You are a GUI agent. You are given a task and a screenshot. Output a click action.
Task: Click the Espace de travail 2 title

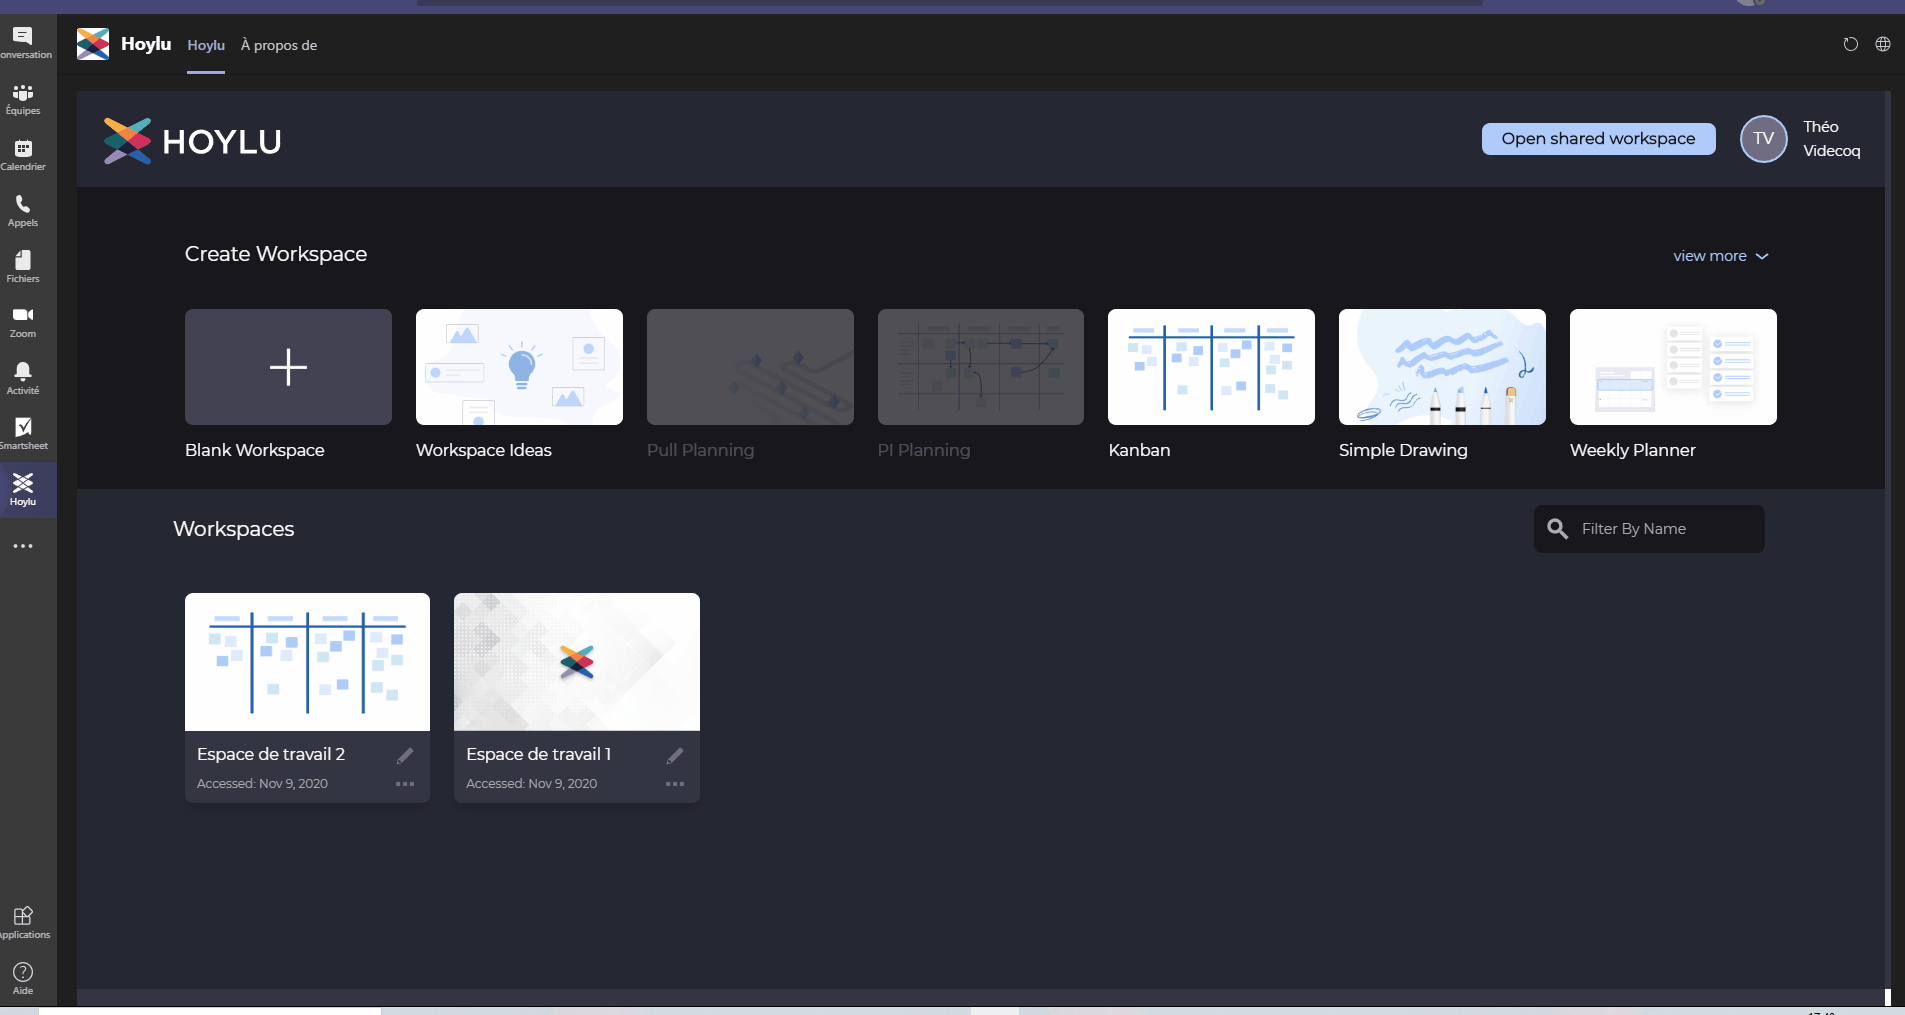tap(271, 754)
